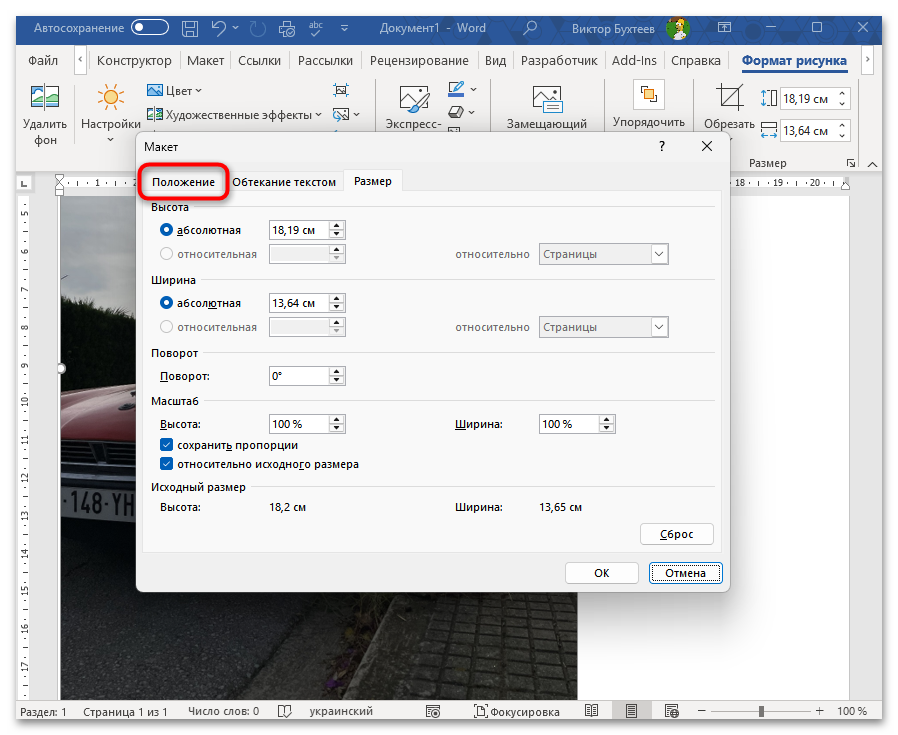Open the search magnifier in title bar

[530, 28]
